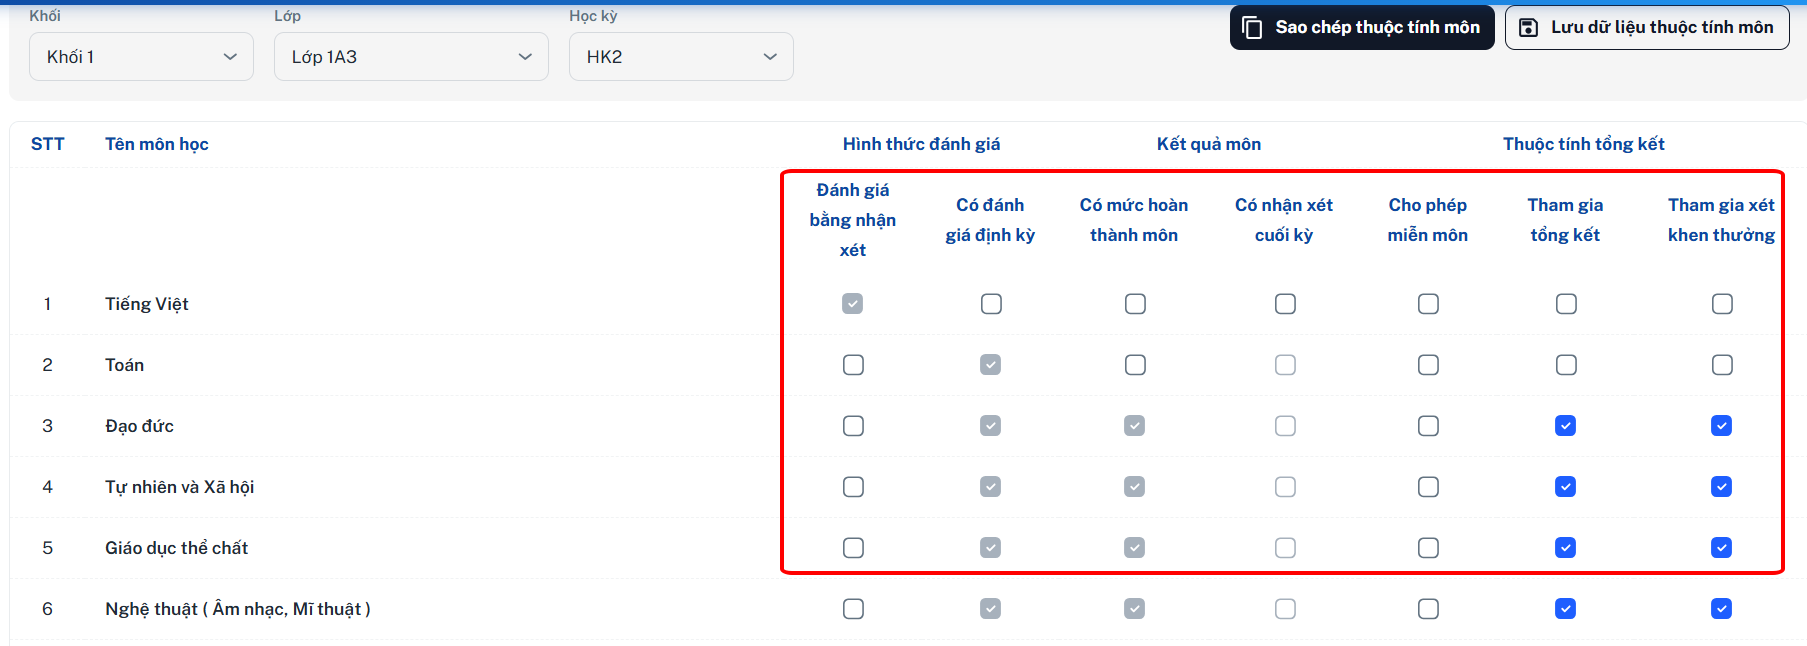Viewport: 1807px width, 646px height.
Task: Uncheck Tham gia xét khen thưởng for Nghệ thuật
Action: pos(1722,608)
